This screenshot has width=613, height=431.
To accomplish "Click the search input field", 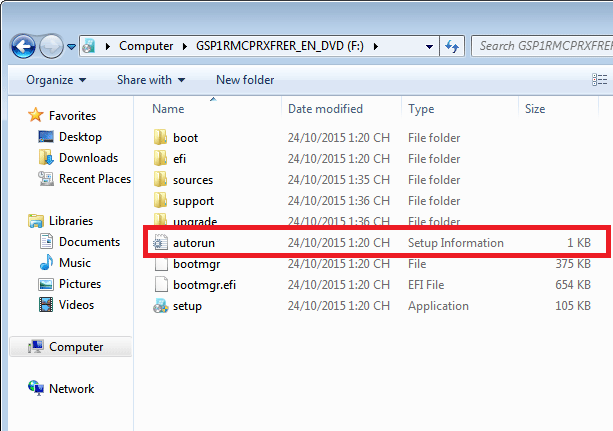I will [540, 46].
